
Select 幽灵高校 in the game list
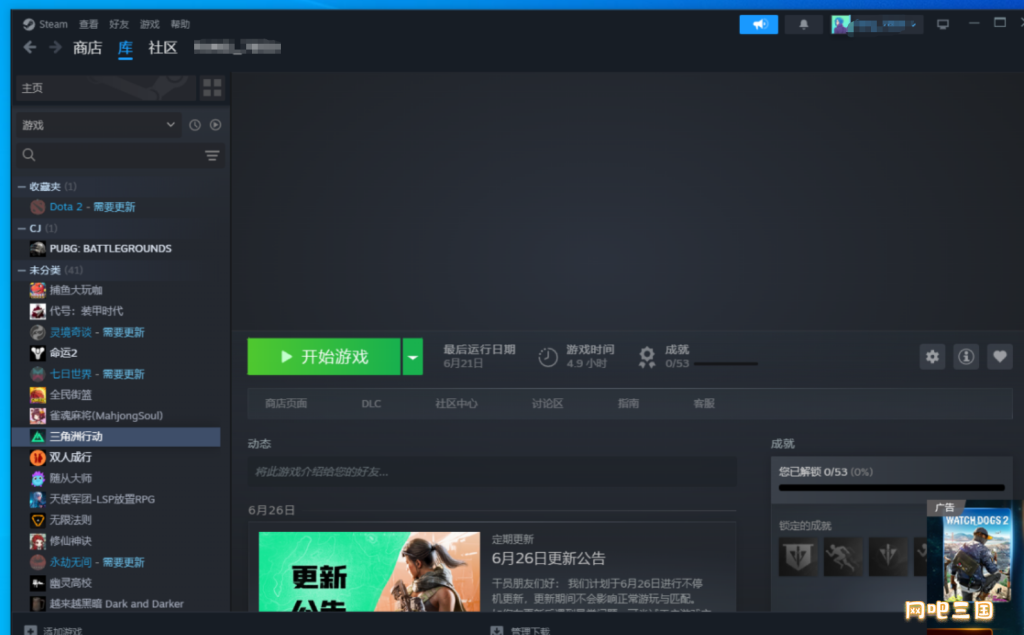tap(118, 583)
